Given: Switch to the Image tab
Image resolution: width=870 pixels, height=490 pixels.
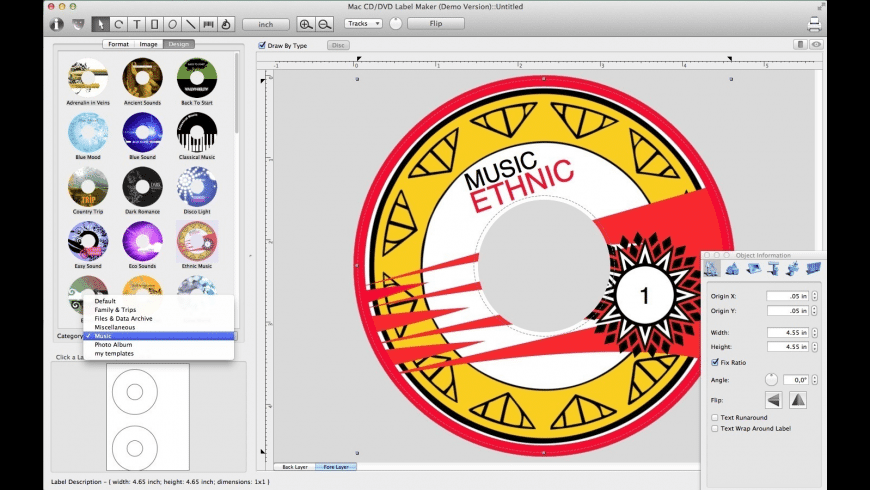Looking at the screenshot, I should tap(149, 44).
